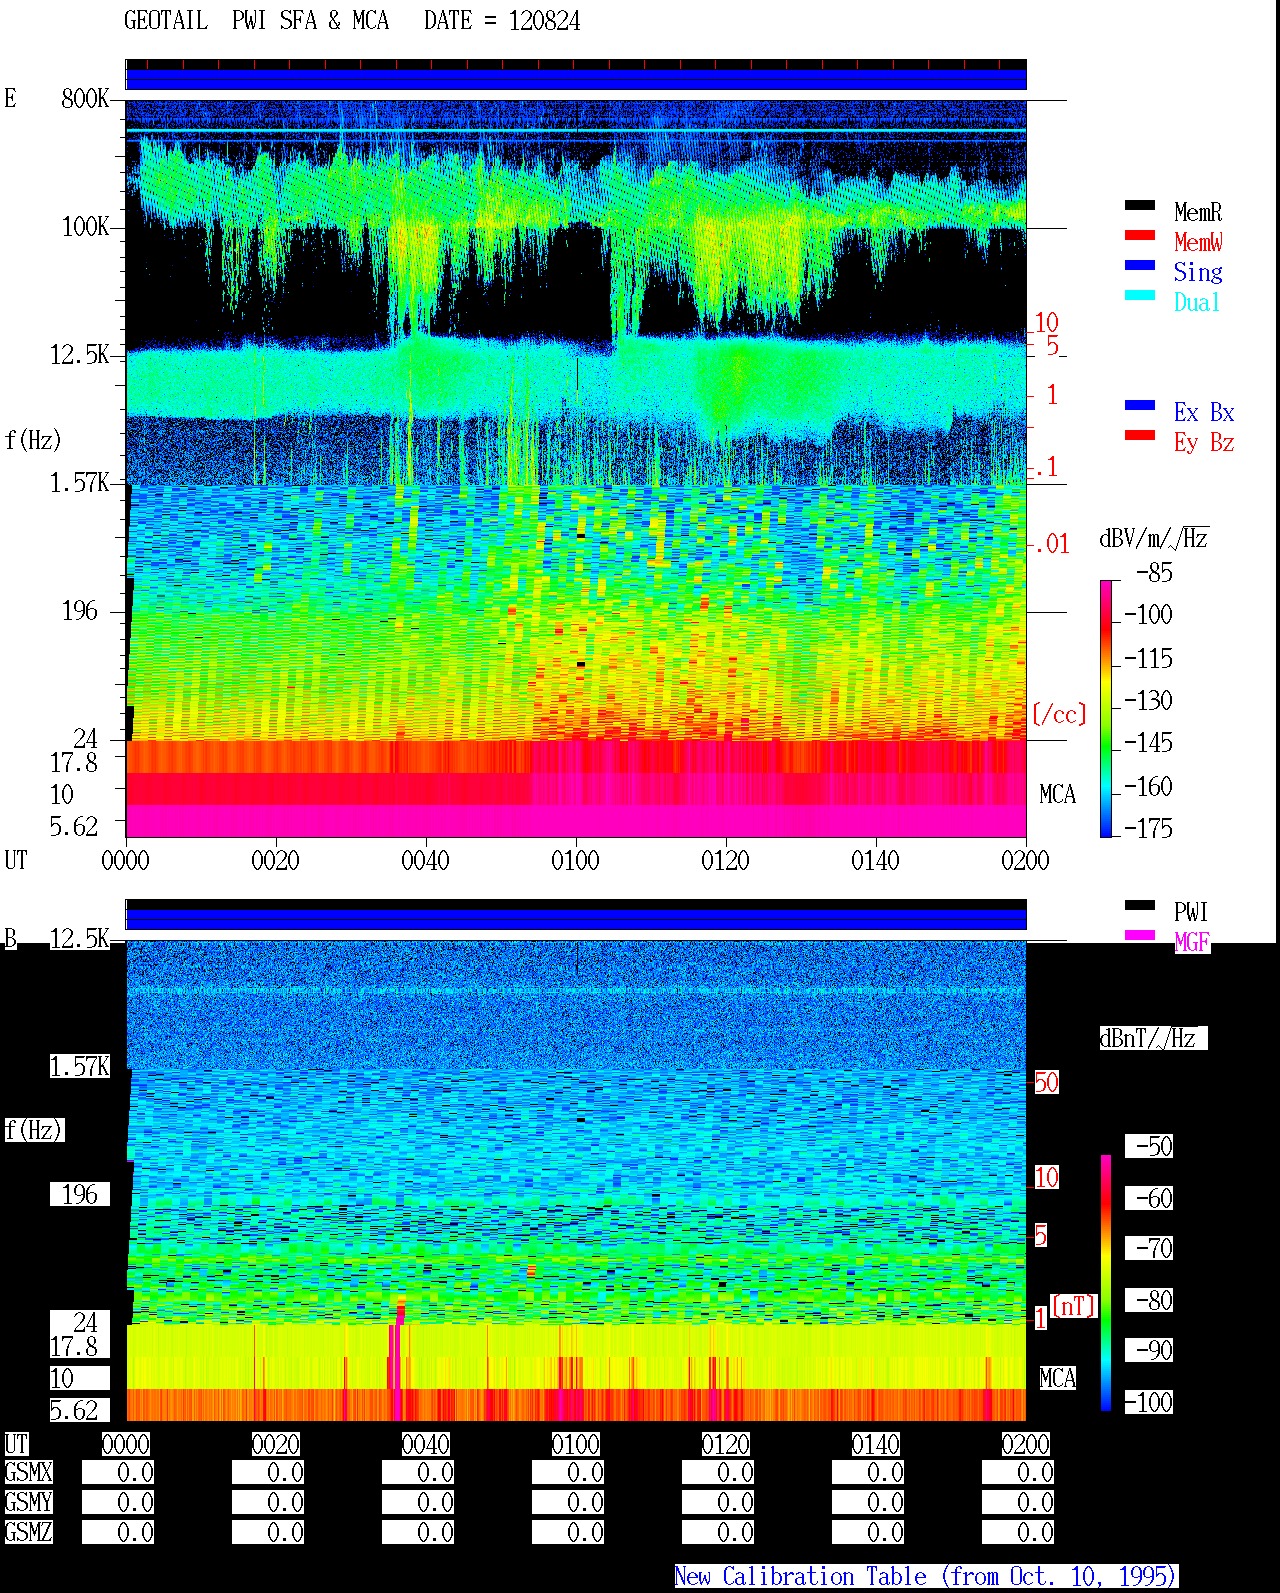Click the GSMZ row label
This screenshot has height=1593, width=1280.
[x=28, y=1532]
